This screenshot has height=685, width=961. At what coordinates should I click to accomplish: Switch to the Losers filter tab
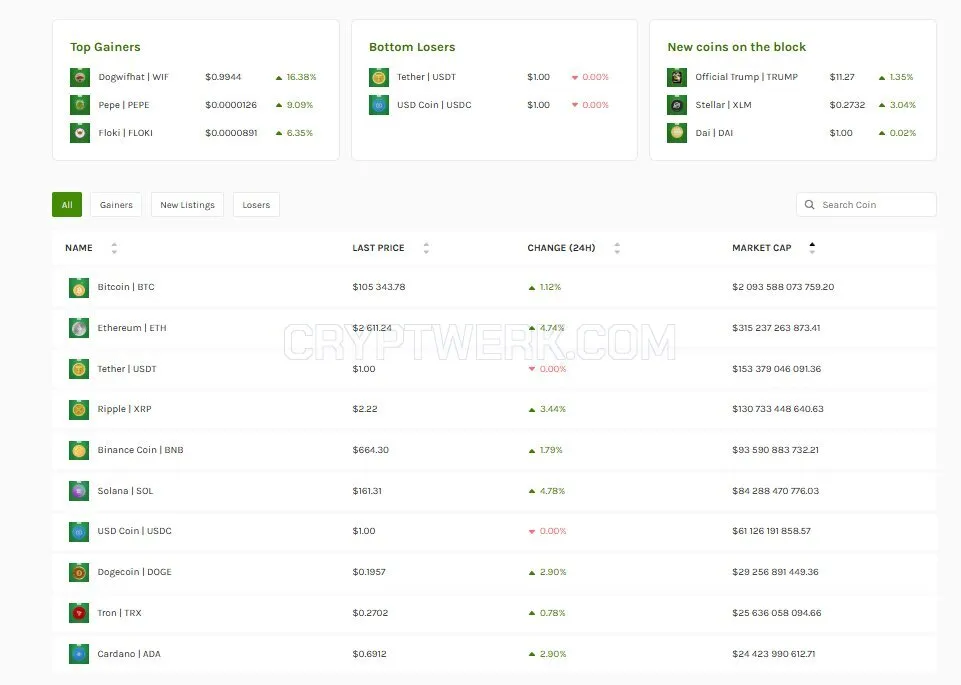tap(256, 205)
